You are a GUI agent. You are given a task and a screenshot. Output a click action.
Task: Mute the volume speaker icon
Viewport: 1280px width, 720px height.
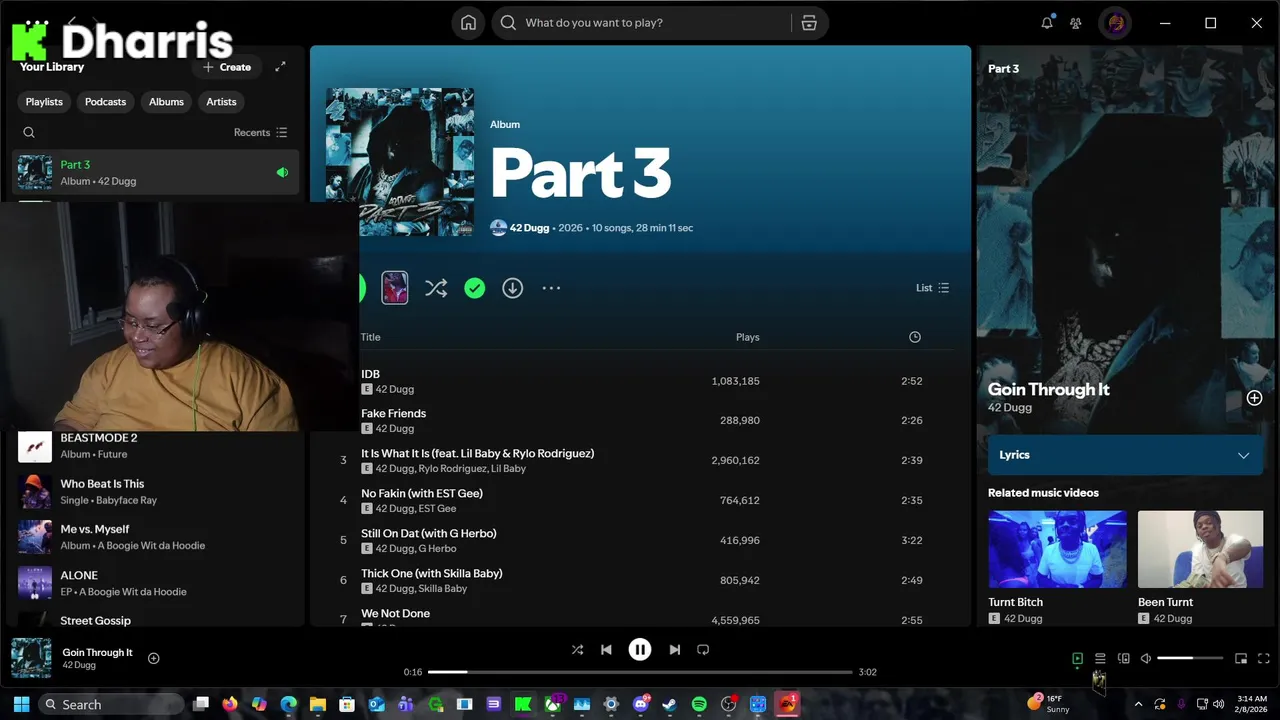point(1146,658)
